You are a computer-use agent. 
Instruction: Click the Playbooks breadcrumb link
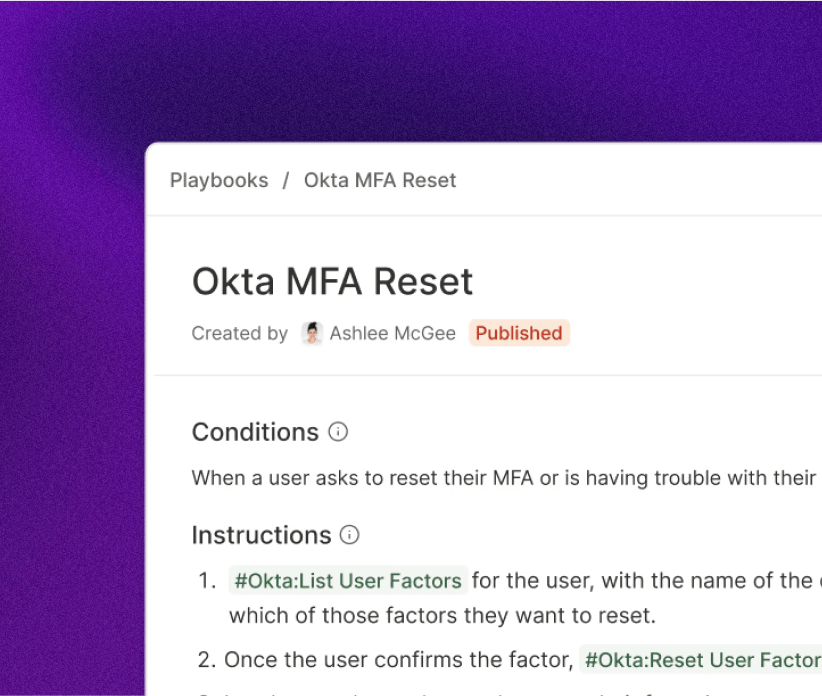[219, 181]
